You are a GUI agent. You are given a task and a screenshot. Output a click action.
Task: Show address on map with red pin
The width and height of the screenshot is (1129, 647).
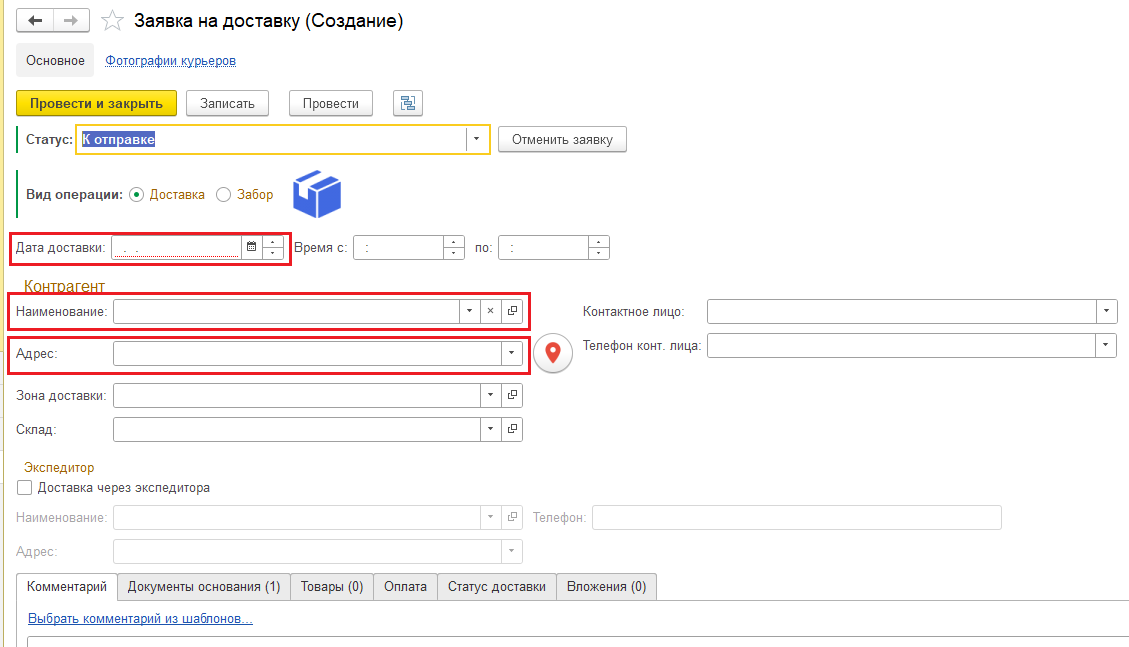click(553, 353)
